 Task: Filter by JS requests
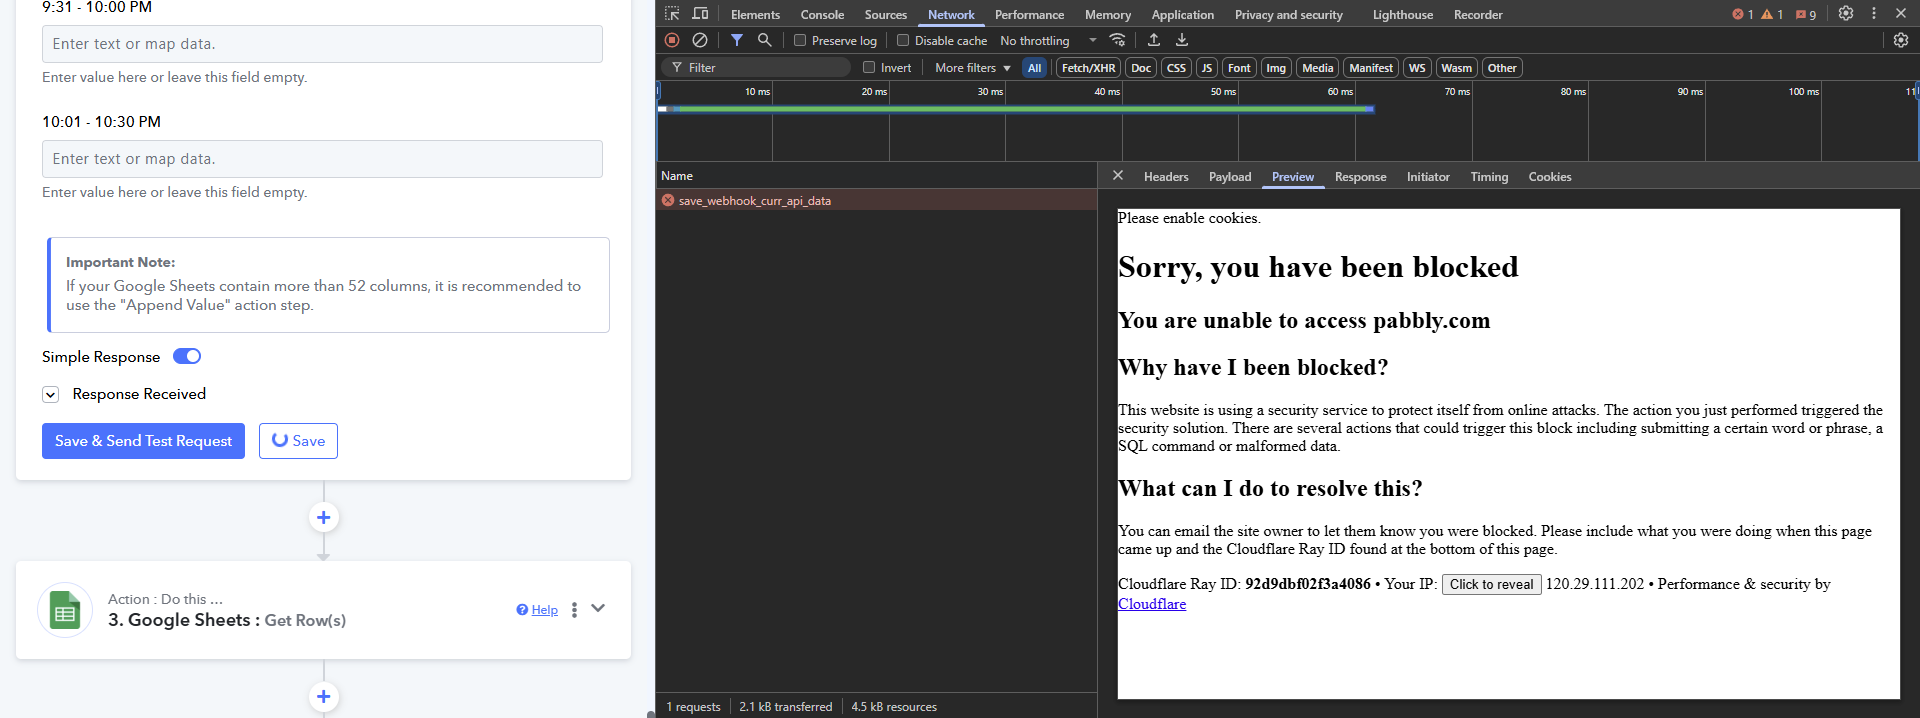click(x=1207, y=68)
